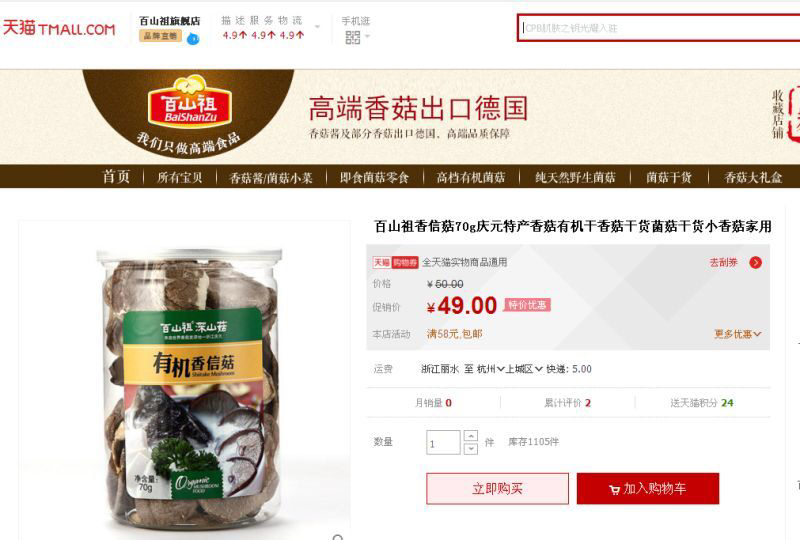Expand the shop ratings dropdown arrow

click(x=317, y=27)
